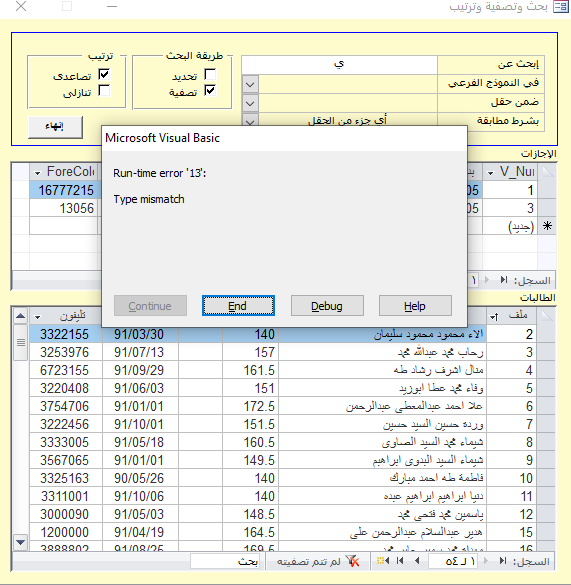The width and height of the screenshot is (571, 585).
Task: Jump to last record in students navigator
Action: (x=400, y=561)
